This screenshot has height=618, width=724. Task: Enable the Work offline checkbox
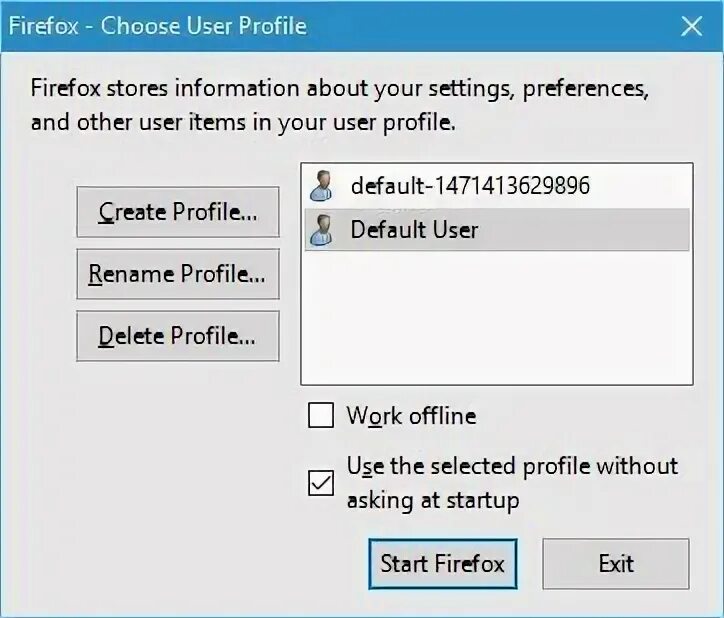click(321, 415)
